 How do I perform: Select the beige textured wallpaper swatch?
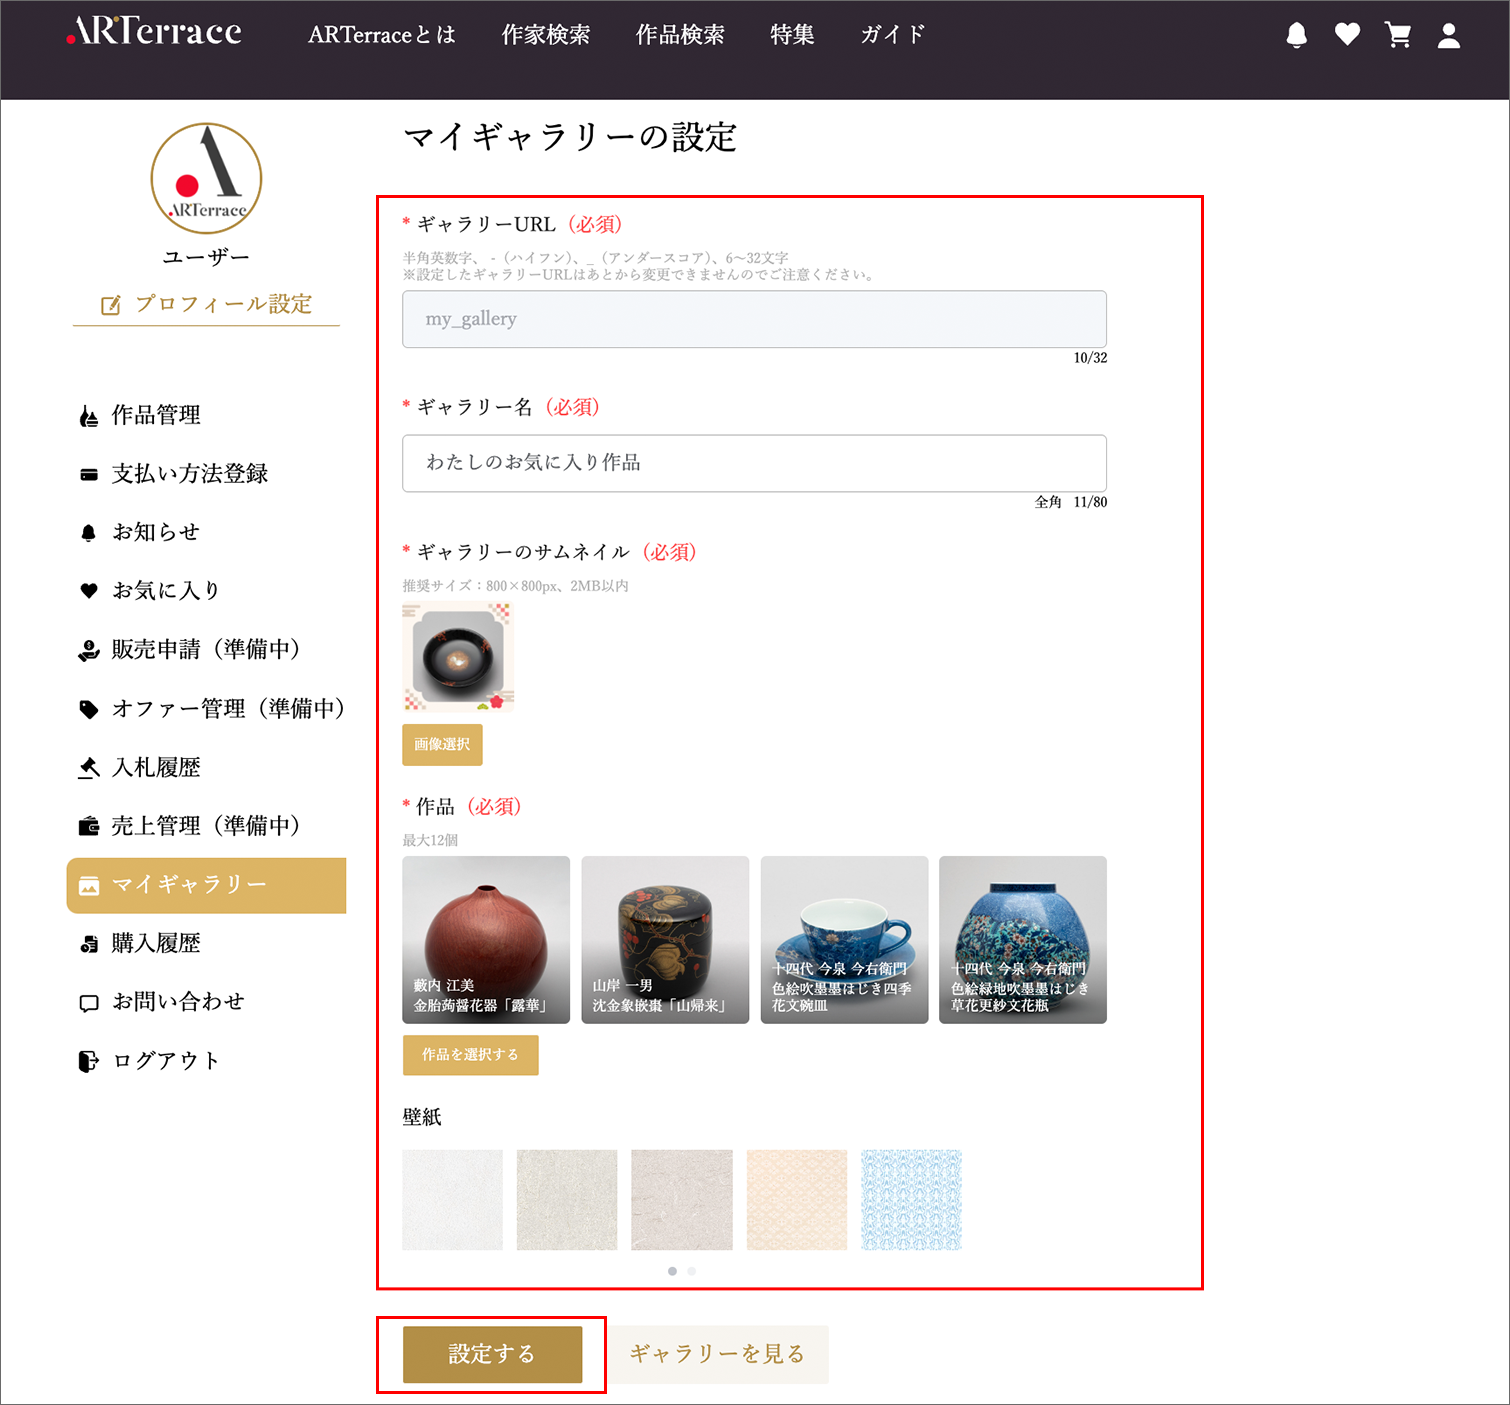567,1200
